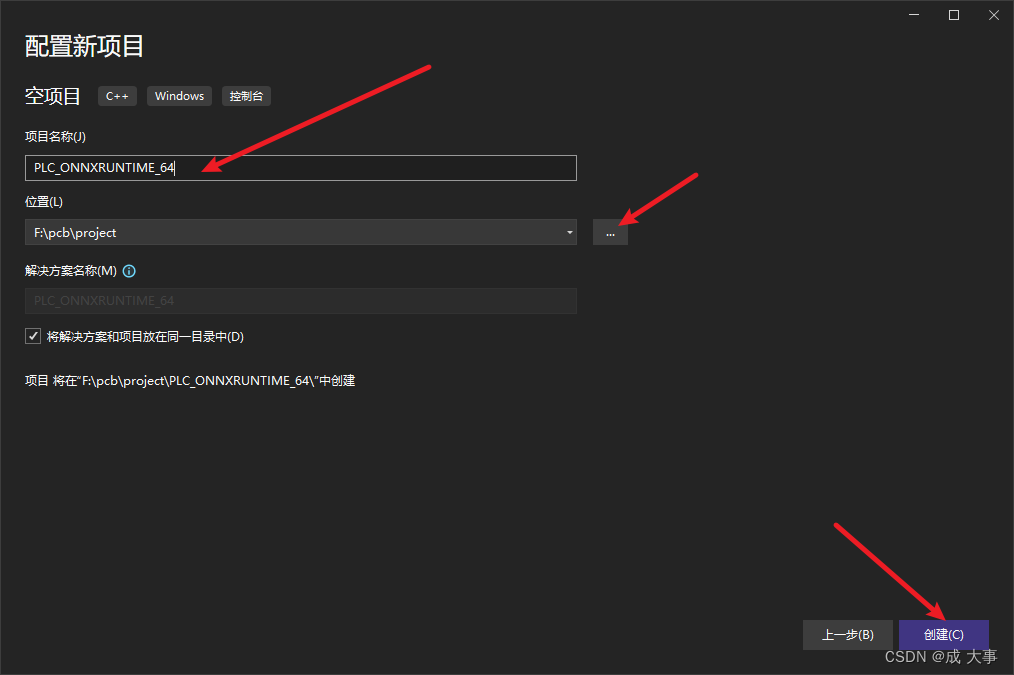Expand the location history combo box
Image resolution: width=1014 pixels, height=675 pixels.
569,232
